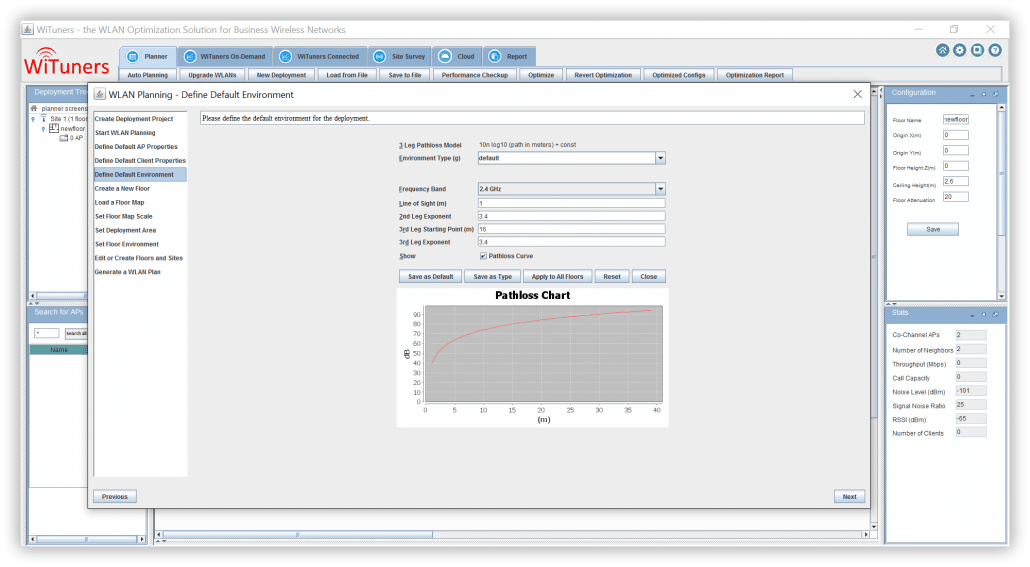The image size is (1030, 567).
Task: Click the Line of Sight input field
Action: pos(571,203)
